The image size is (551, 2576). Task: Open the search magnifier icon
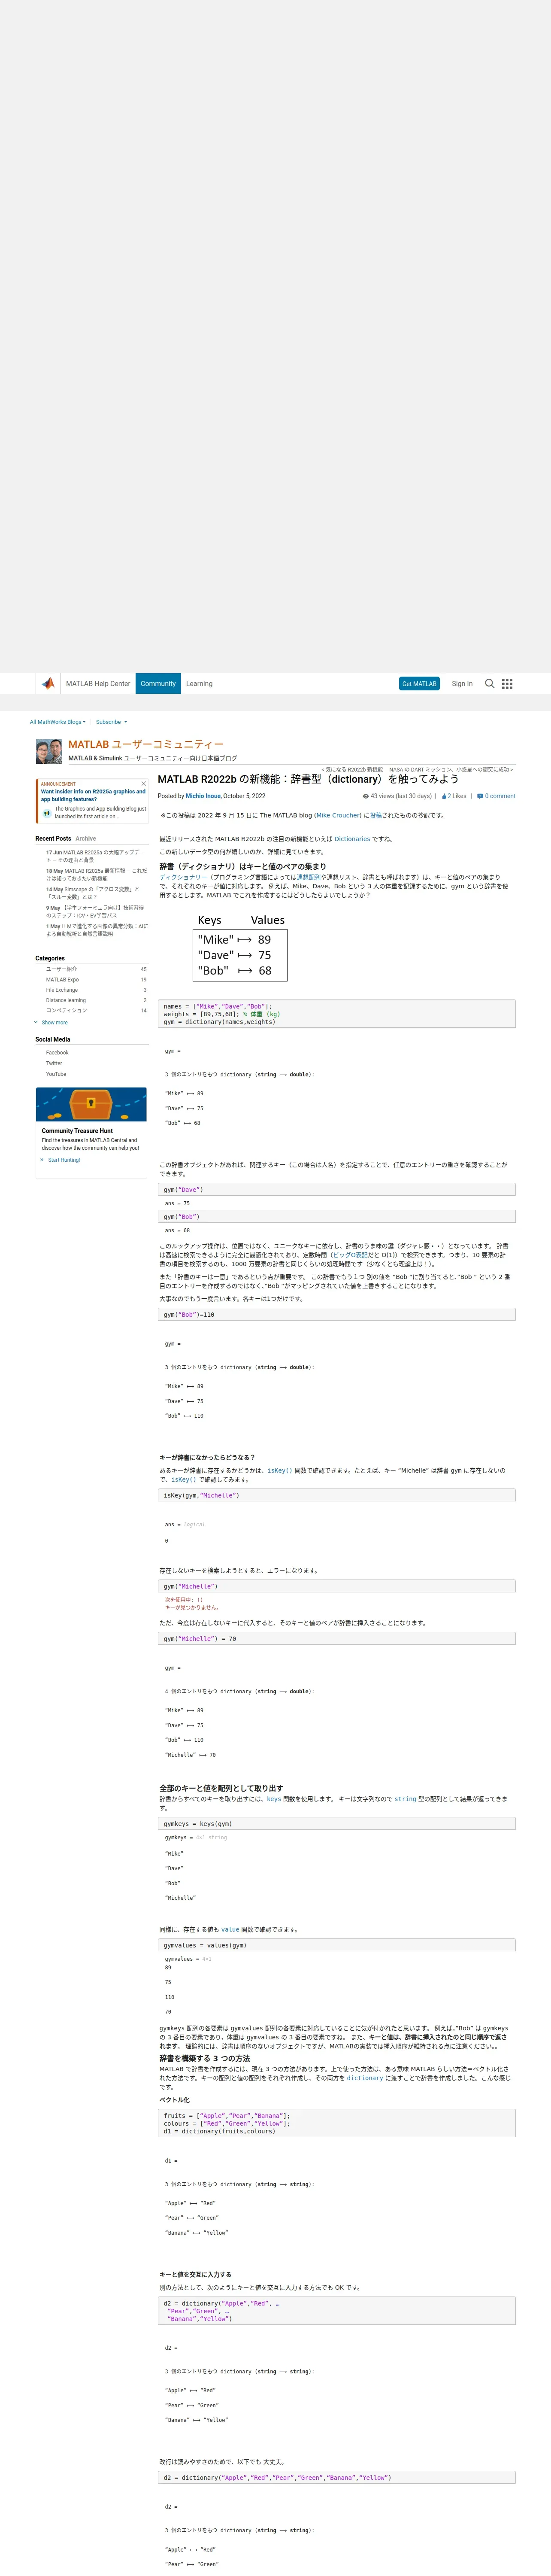pyautogui.click(x=489, y=683)
